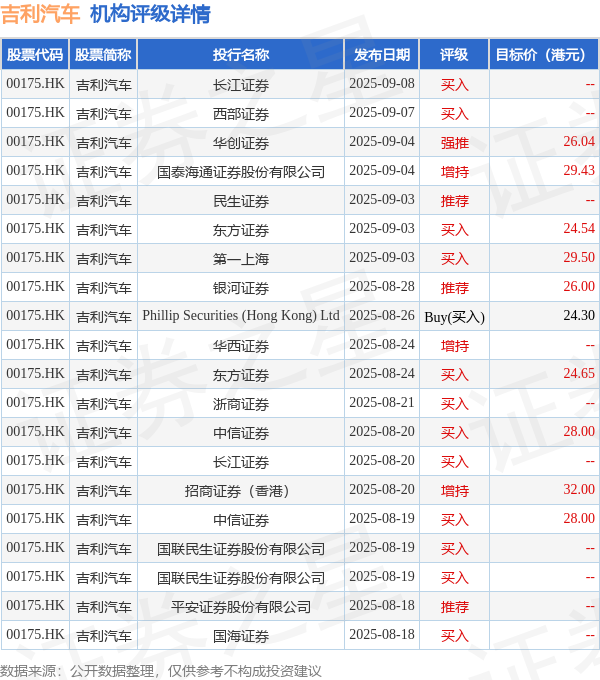Click the 2025-08-18 date in 平安证券 row
This screenshot has width=600, height=680.
click(x=382, y=605)
